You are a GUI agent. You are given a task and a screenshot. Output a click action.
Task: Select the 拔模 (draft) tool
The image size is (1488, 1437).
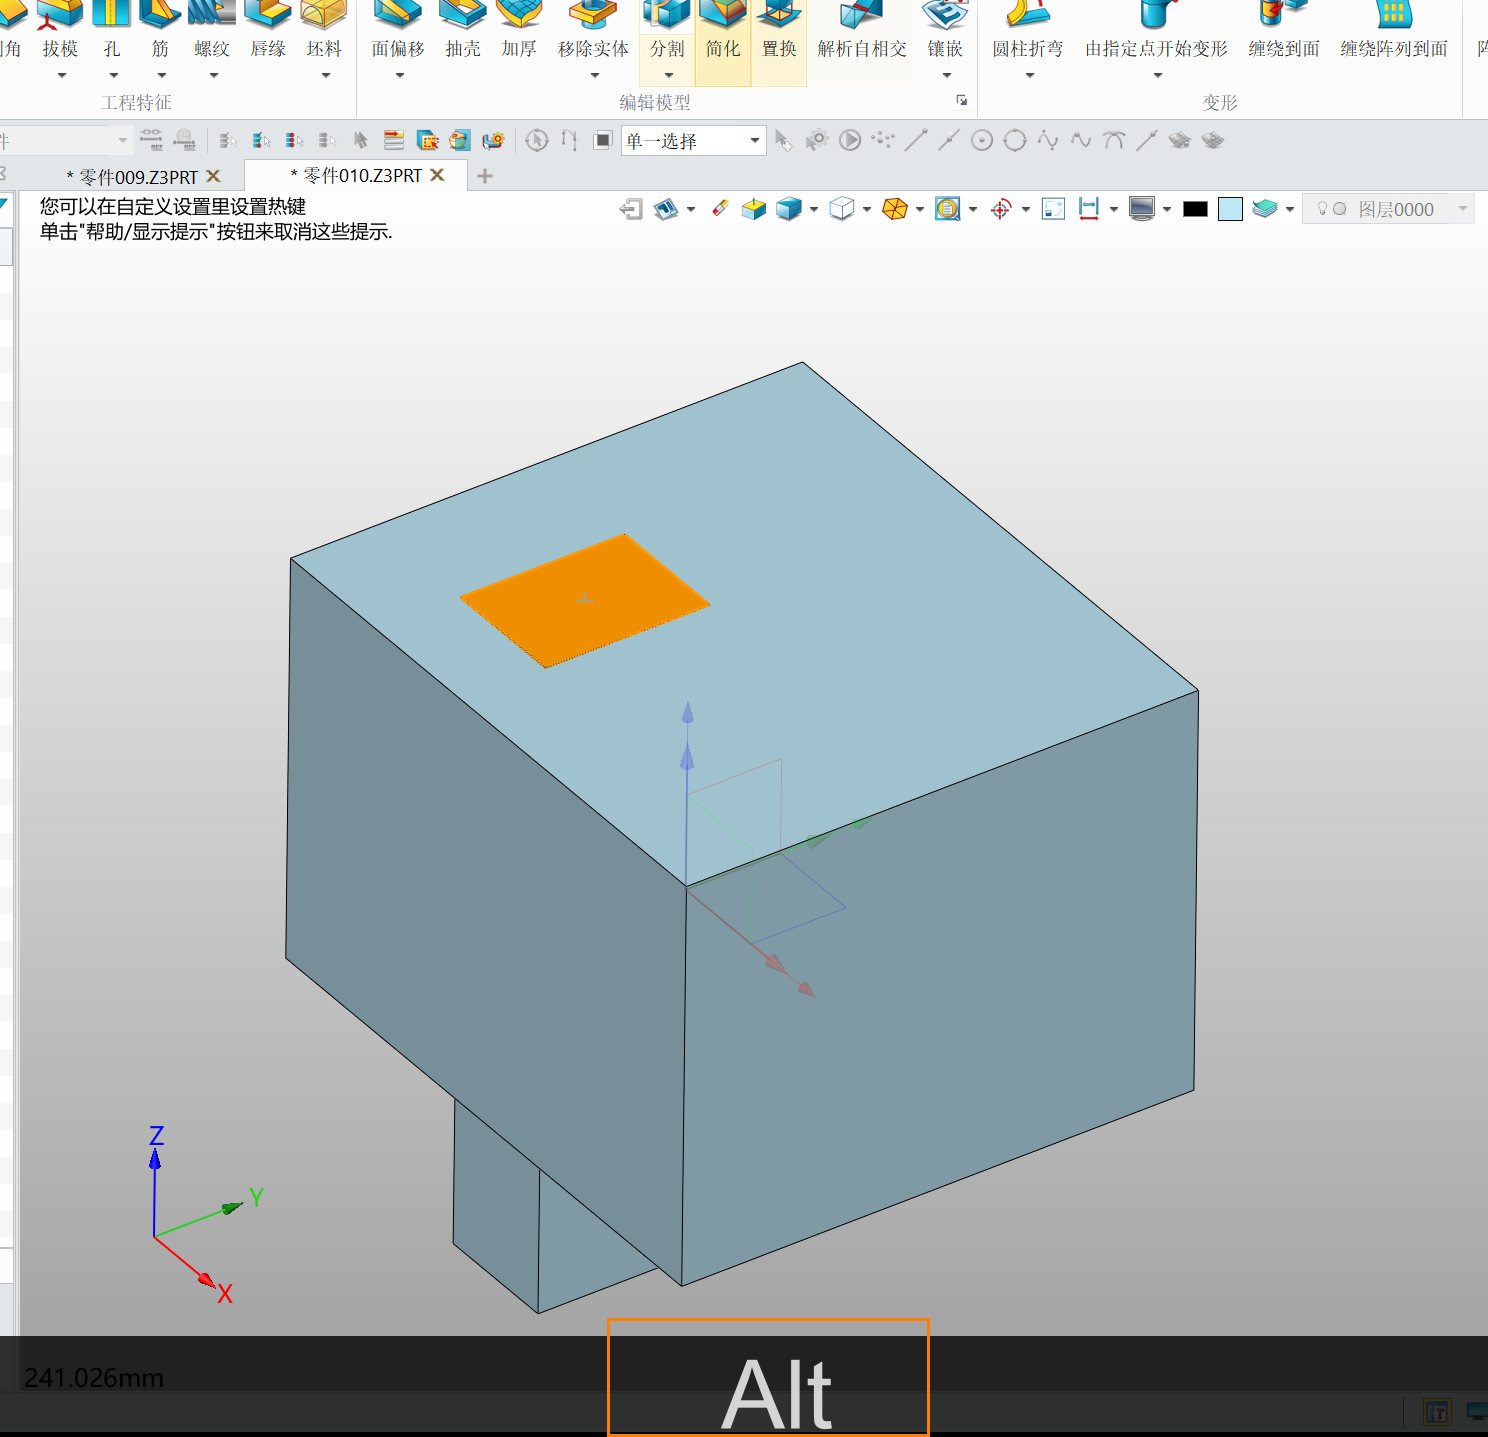[60, 30]
